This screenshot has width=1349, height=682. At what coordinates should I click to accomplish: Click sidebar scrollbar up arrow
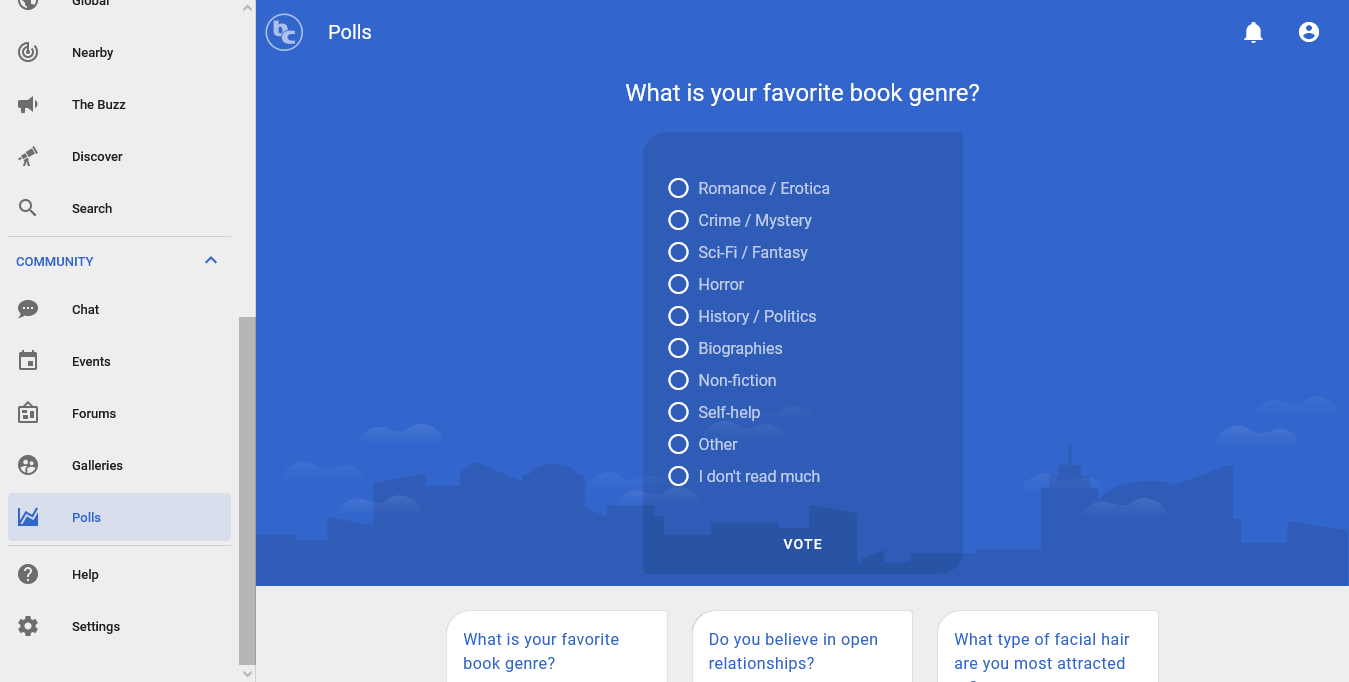[247, 8]
